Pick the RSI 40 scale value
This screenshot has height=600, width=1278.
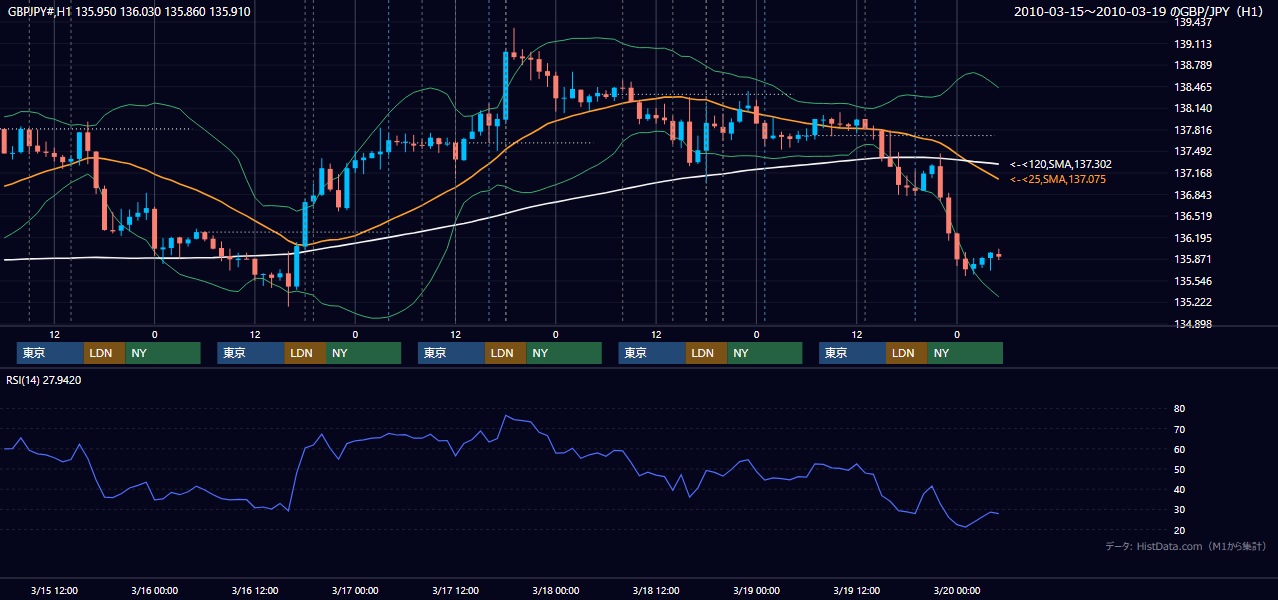coord(1179,489)
